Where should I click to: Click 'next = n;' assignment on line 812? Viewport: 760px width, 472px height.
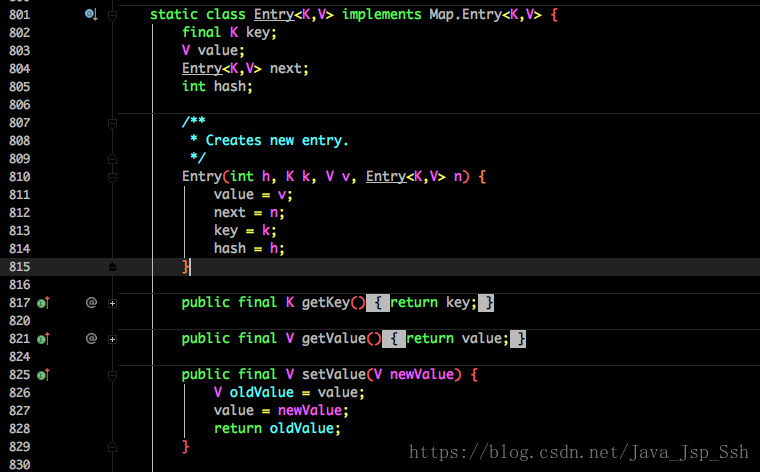pos(249,212)
